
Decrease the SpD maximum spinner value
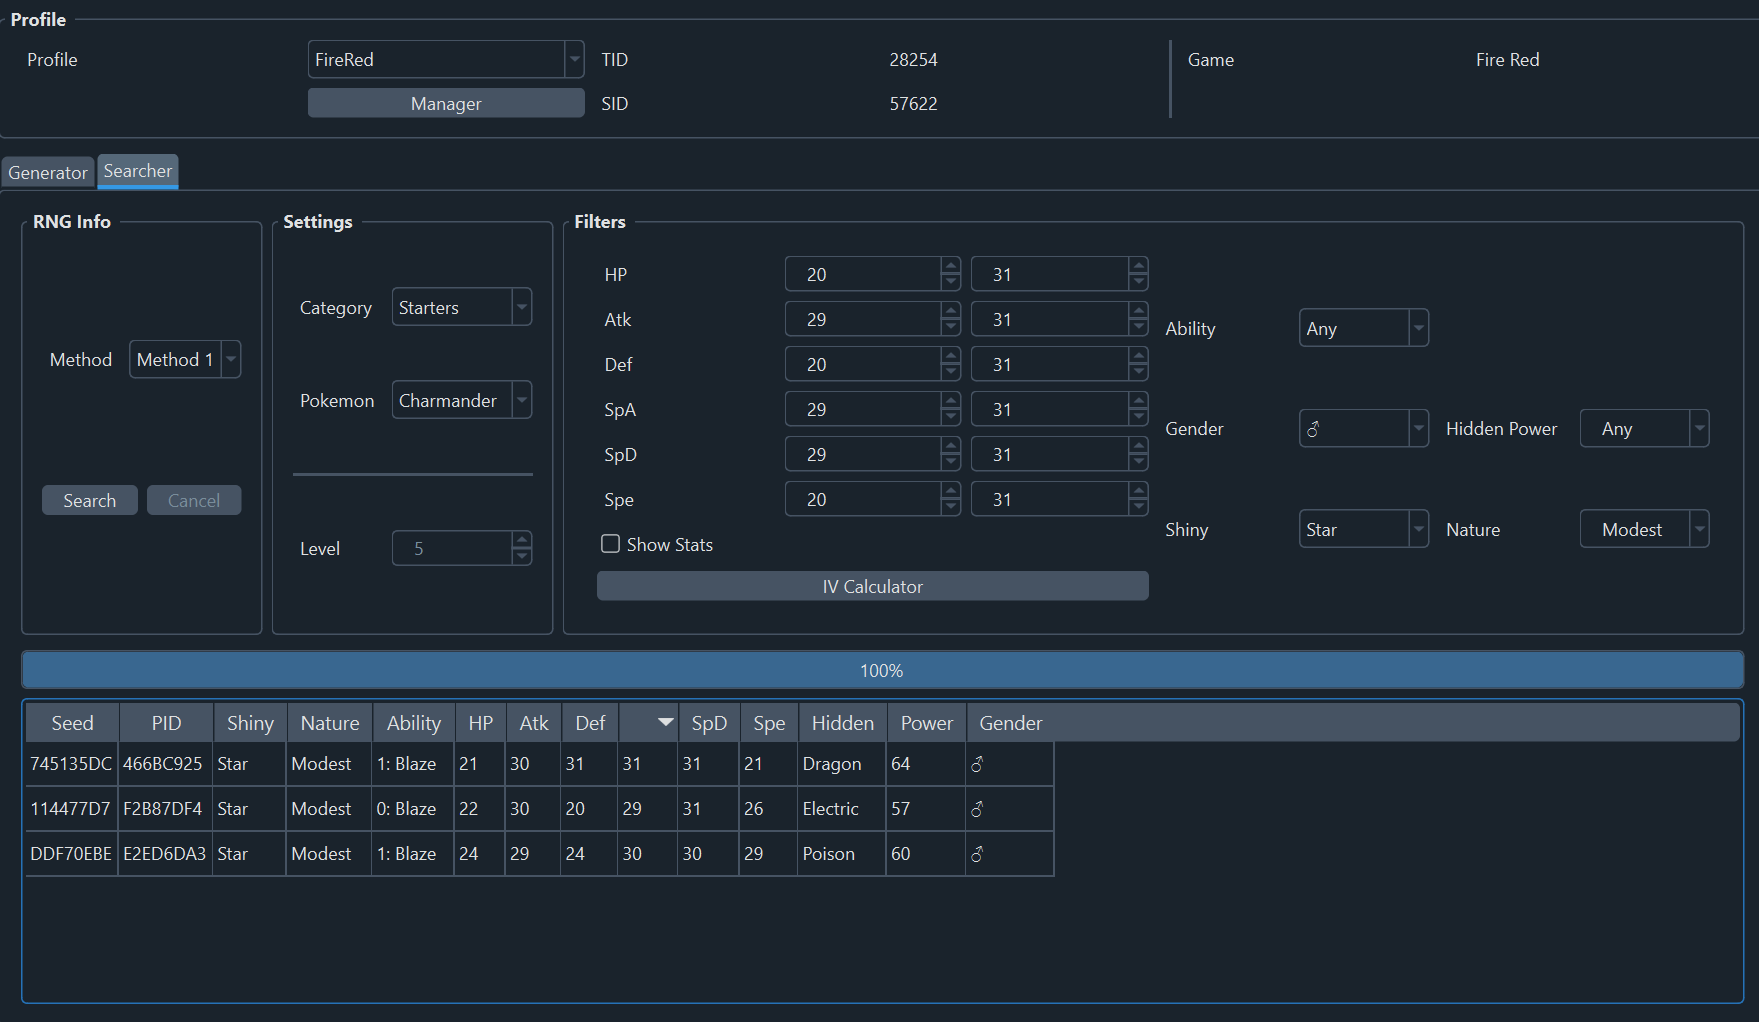[1138, 463]
